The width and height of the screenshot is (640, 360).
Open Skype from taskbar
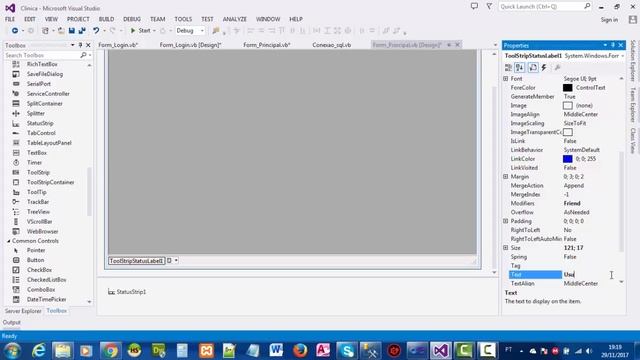tap(347, 351)
